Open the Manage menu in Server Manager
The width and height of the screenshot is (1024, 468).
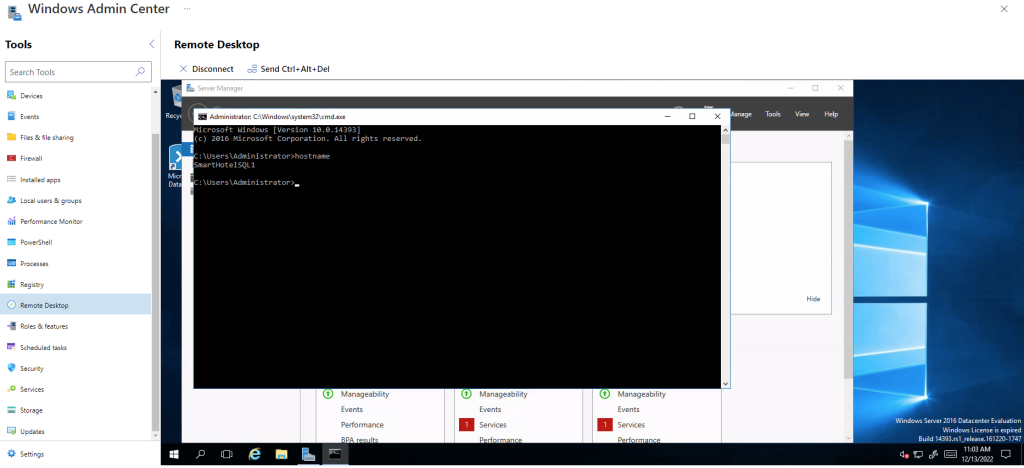740,114
